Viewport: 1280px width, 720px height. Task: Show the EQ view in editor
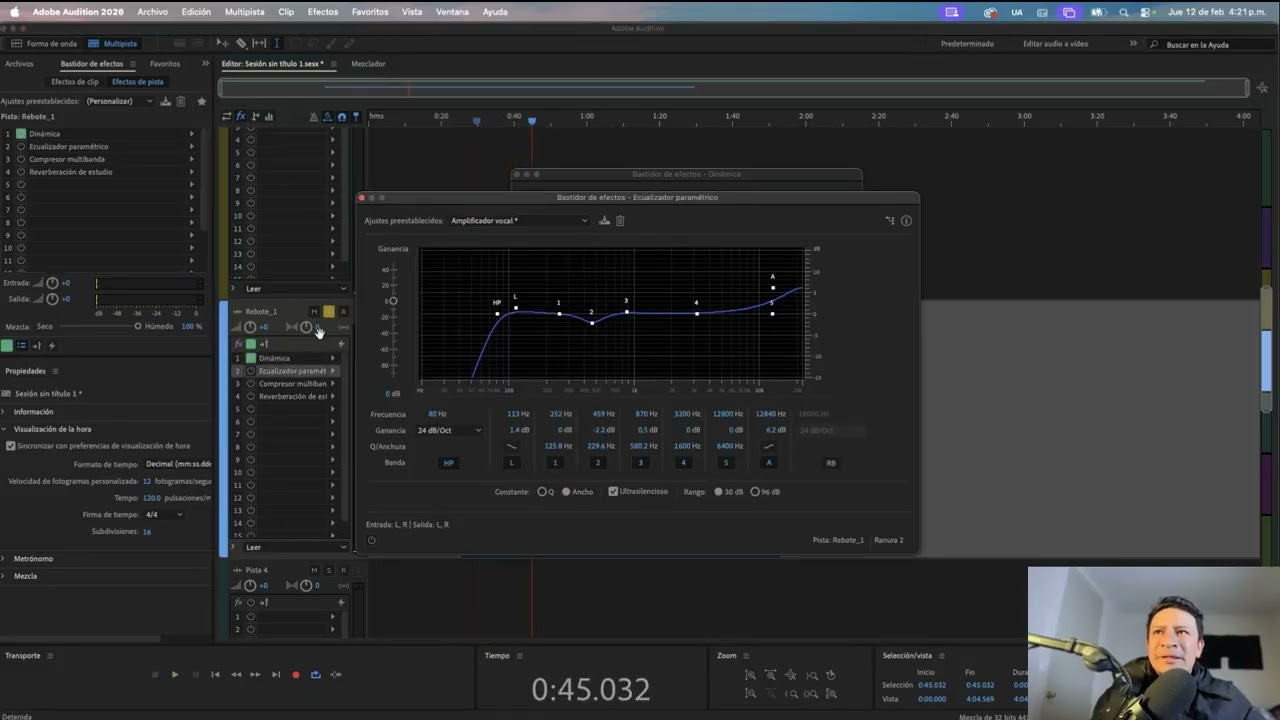point(268,117)
